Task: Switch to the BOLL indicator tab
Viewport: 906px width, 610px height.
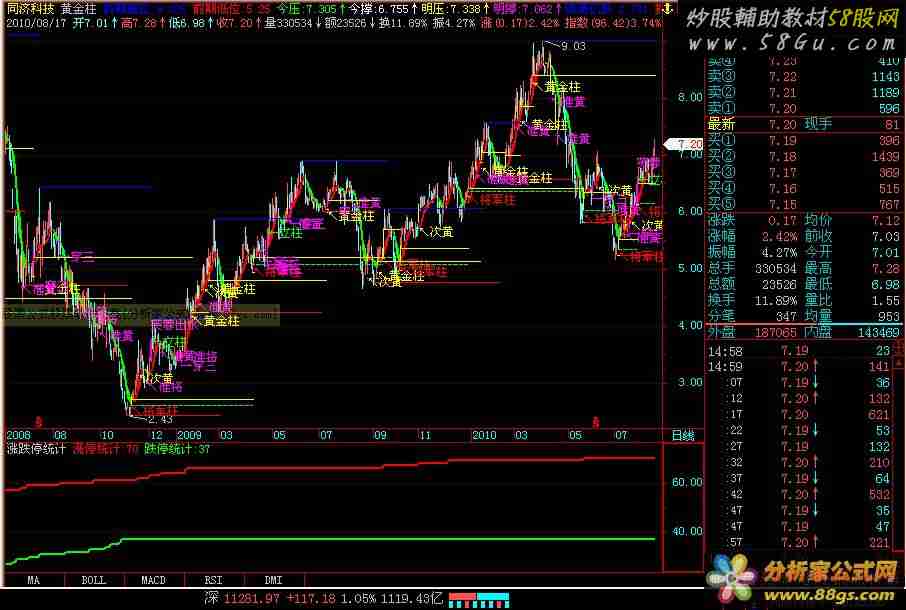Action: point(94,580)
